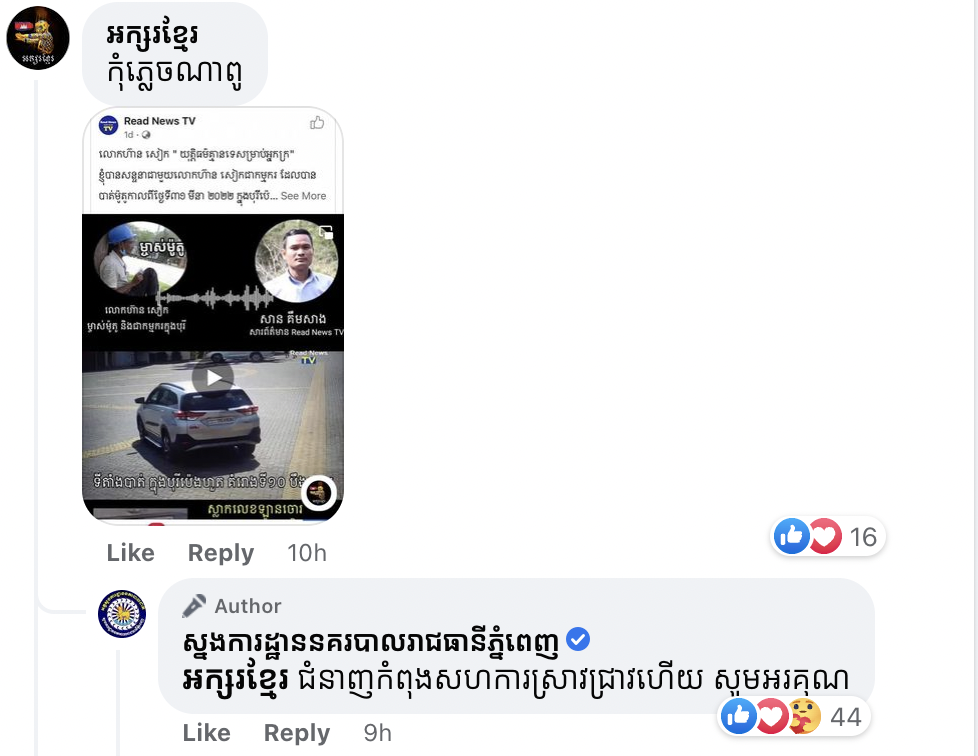
Task: Click heart reaction icon beside count 16
Action: (x=826, y=536)
